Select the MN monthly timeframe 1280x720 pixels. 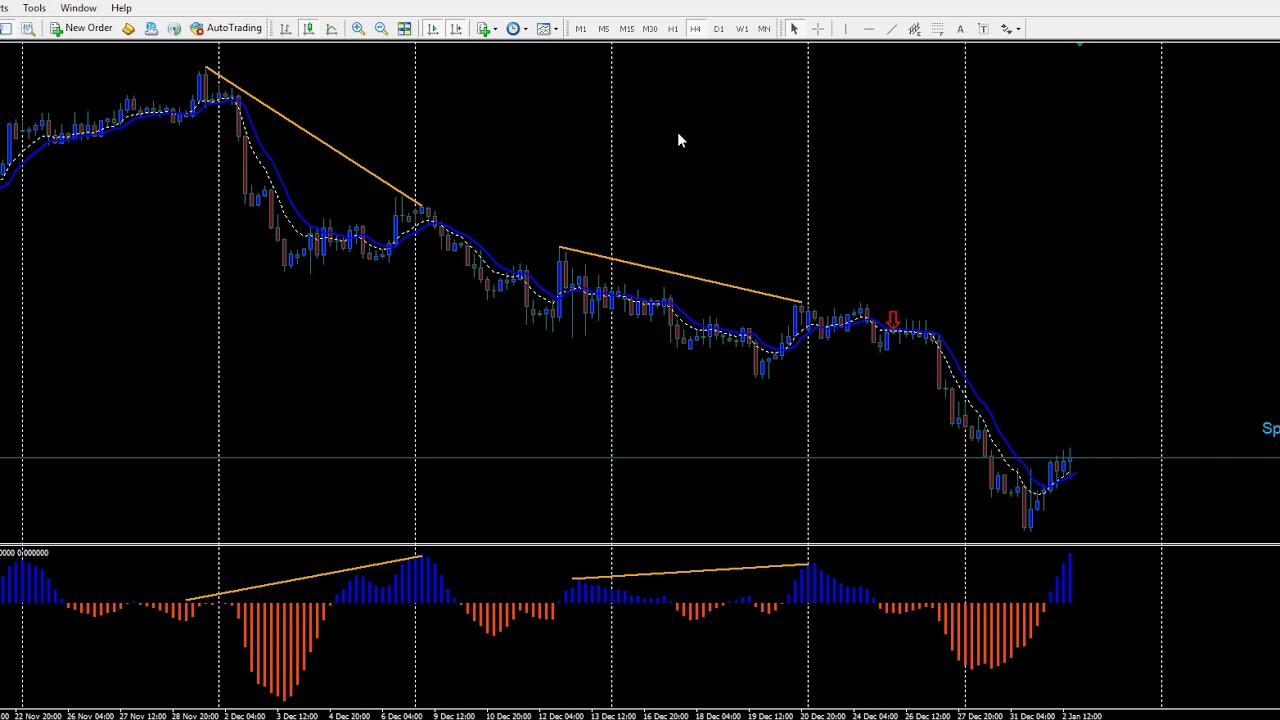[765, 28]
